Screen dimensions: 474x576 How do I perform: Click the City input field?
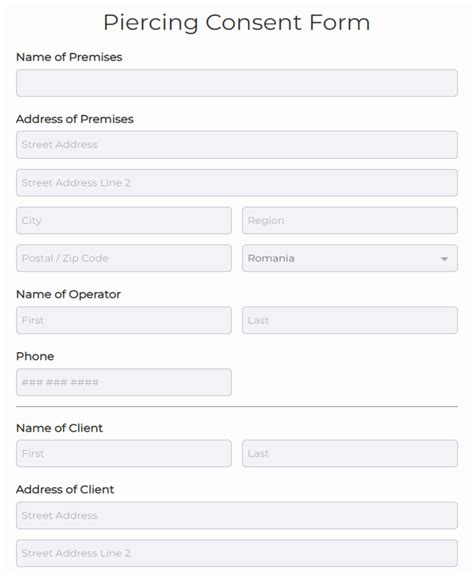click(124, 220)
